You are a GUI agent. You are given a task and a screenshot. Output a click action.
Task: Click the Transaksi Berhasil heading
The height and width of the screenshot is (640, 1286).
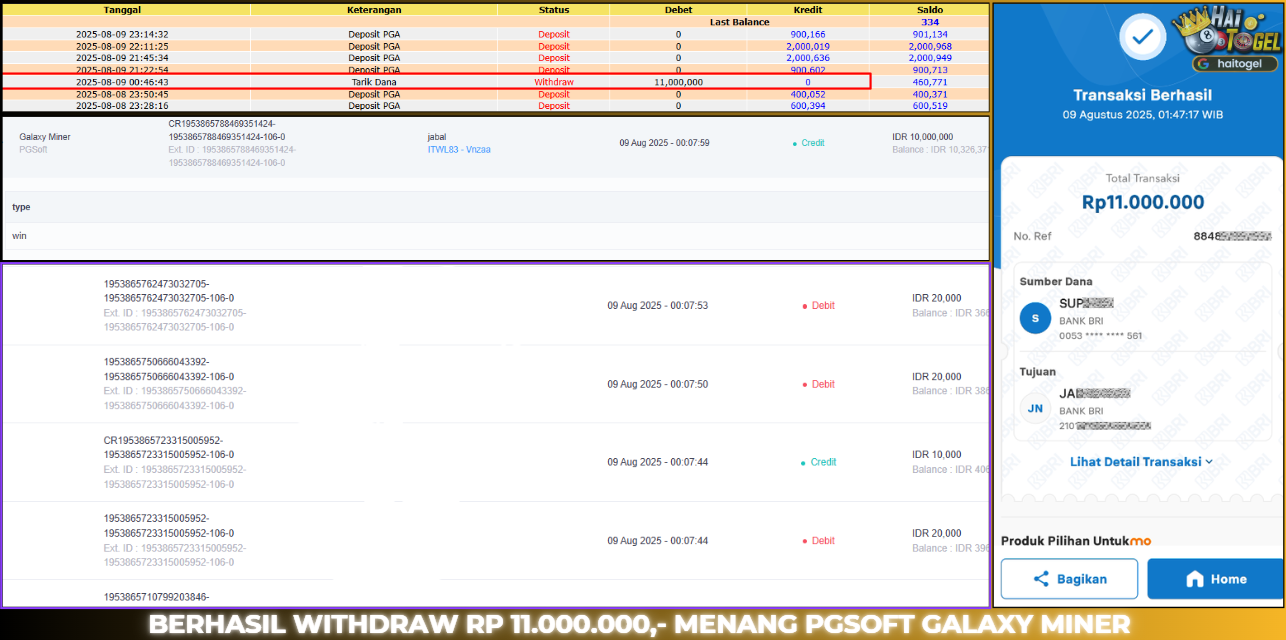point(1142,95)
